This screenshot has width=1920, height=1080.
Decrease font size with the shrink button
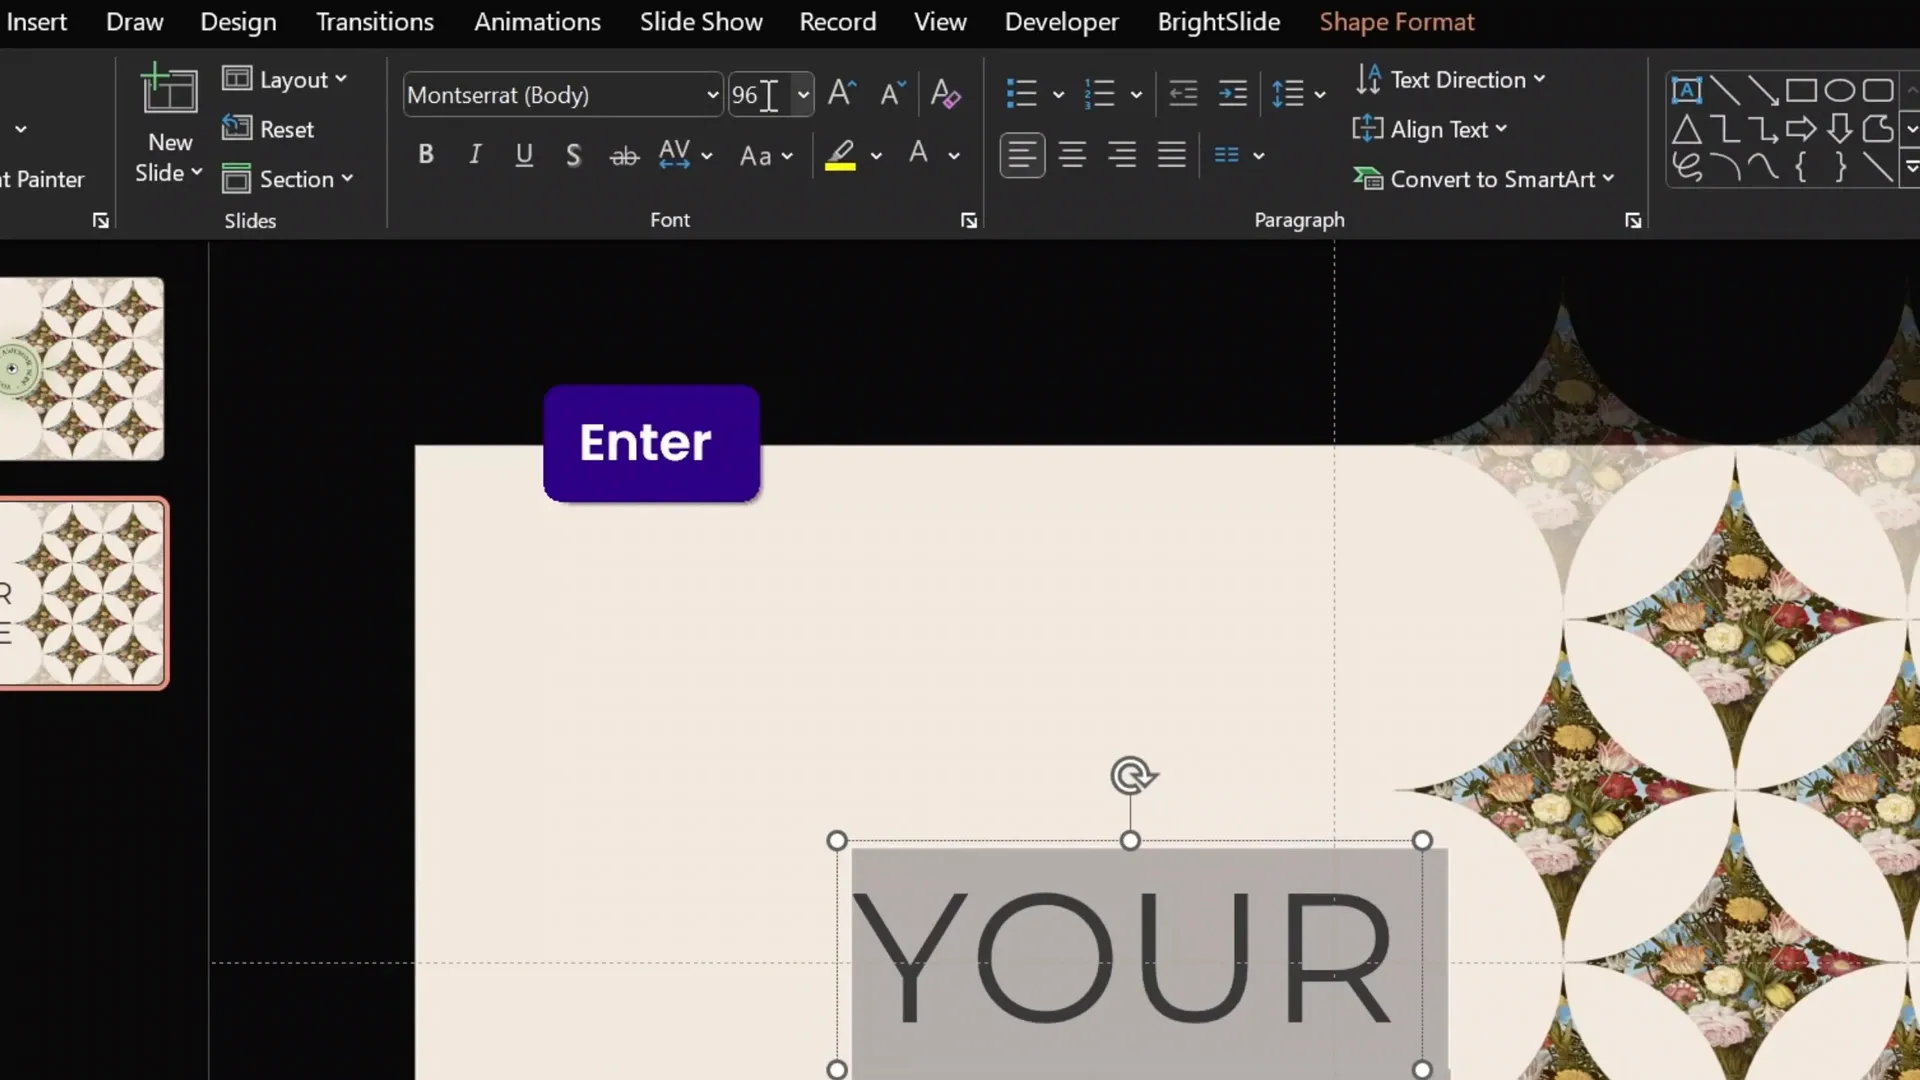(892, 94)
